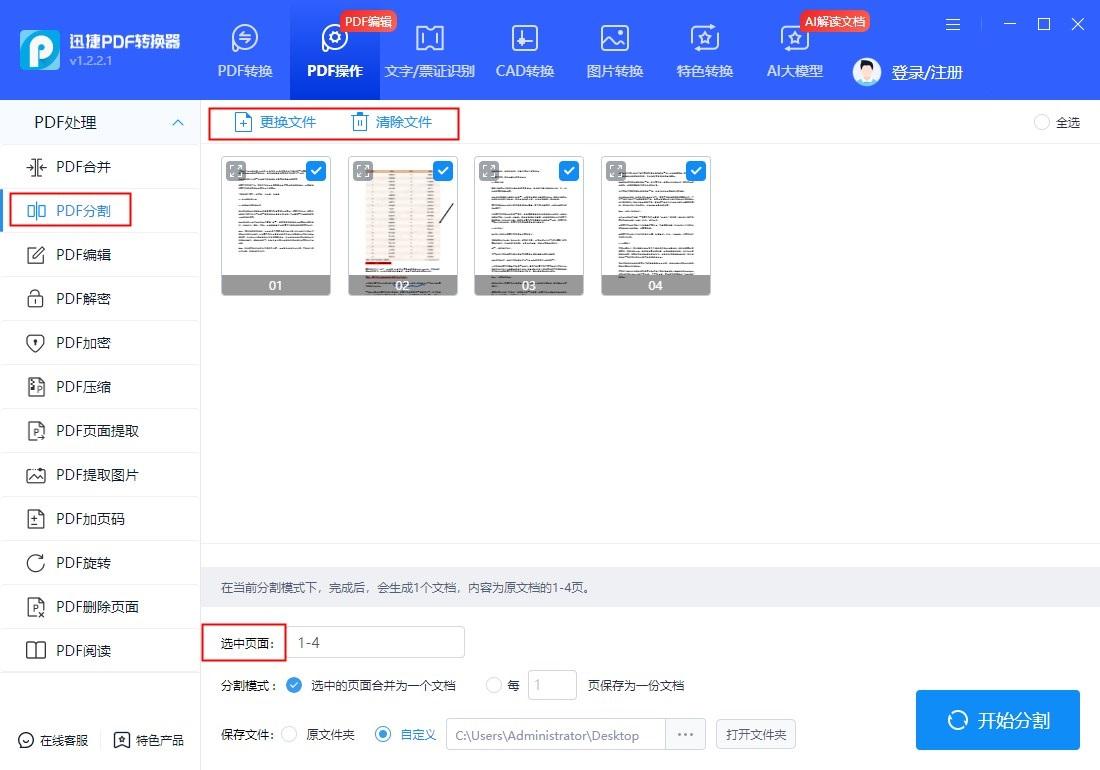Open the AI大模型 tab
This screenshot has height=770, width=1100.
(794, 50)
